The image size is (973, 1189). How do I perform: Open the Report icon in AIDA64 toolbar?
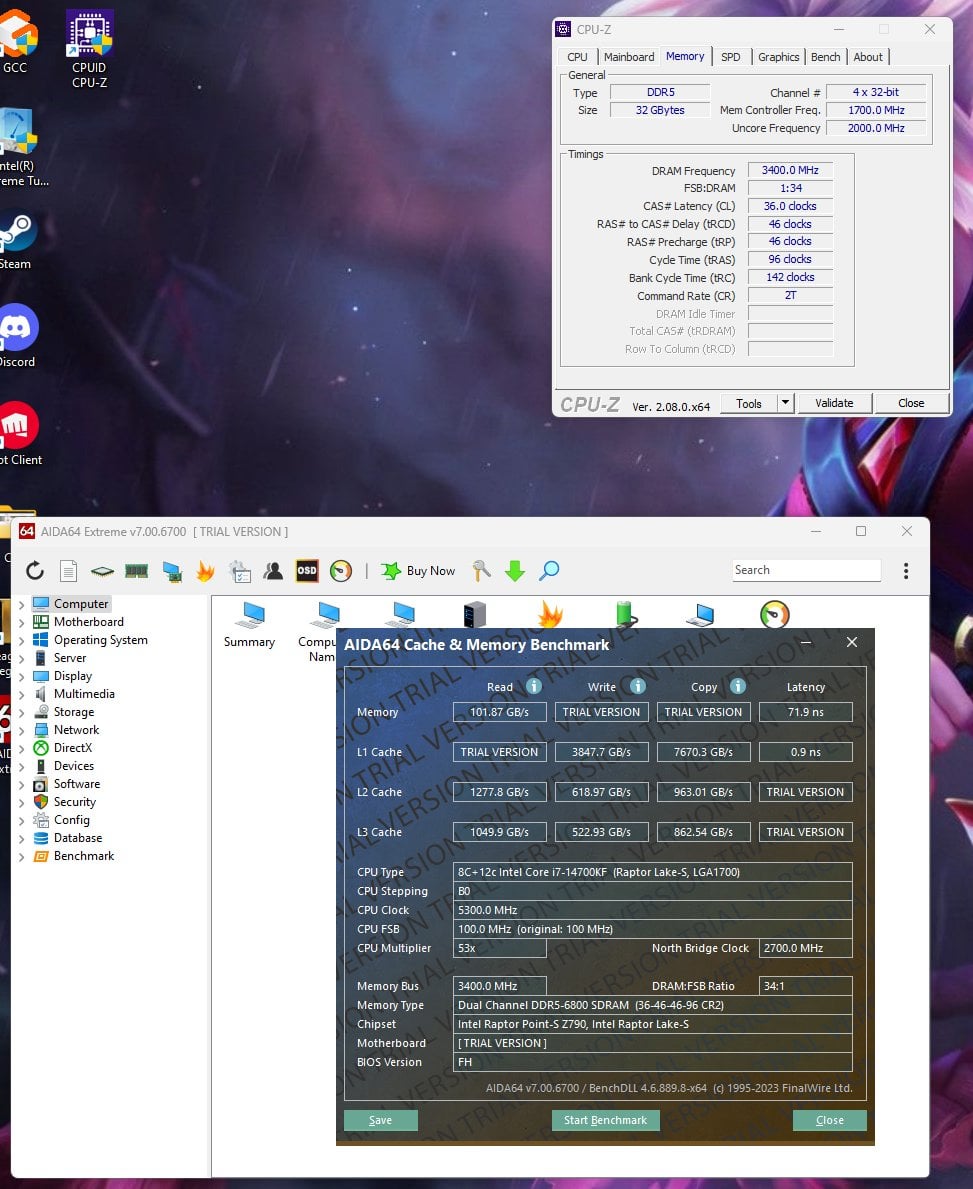(68, 571)
